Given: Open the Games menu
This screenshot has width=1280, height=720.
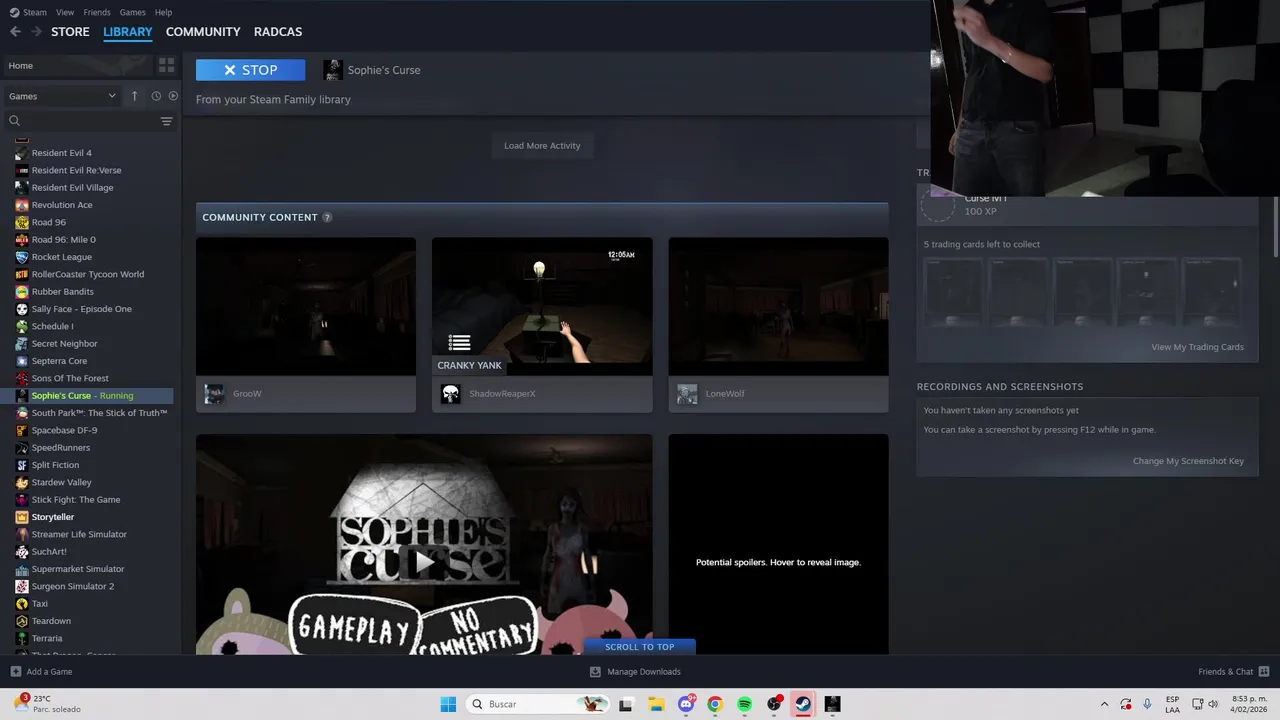Looking at the screenshot, I should [x=132, y=12].
